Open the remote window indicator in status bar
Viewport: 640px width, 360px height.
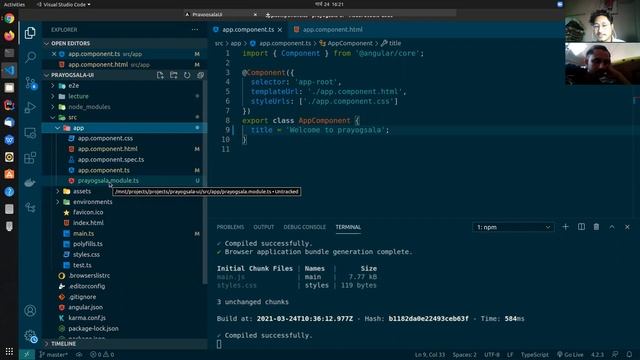tap(27, 354)
